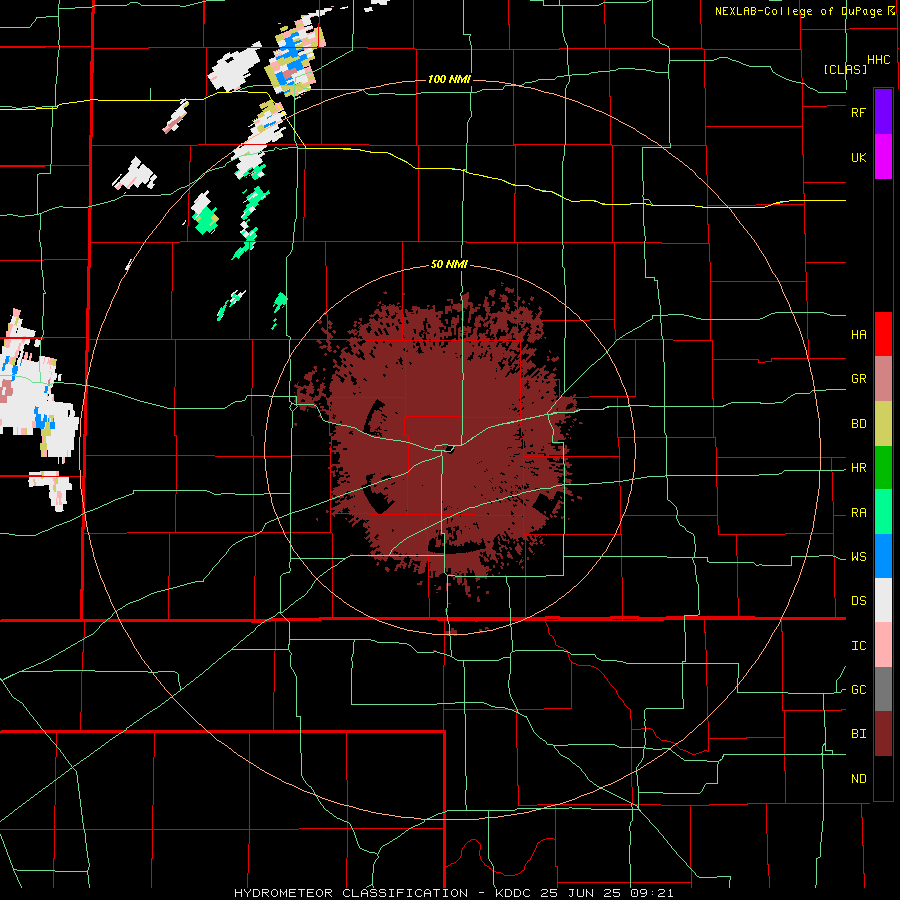
Task: Click the BI legend label
Action: click(858, 734)
